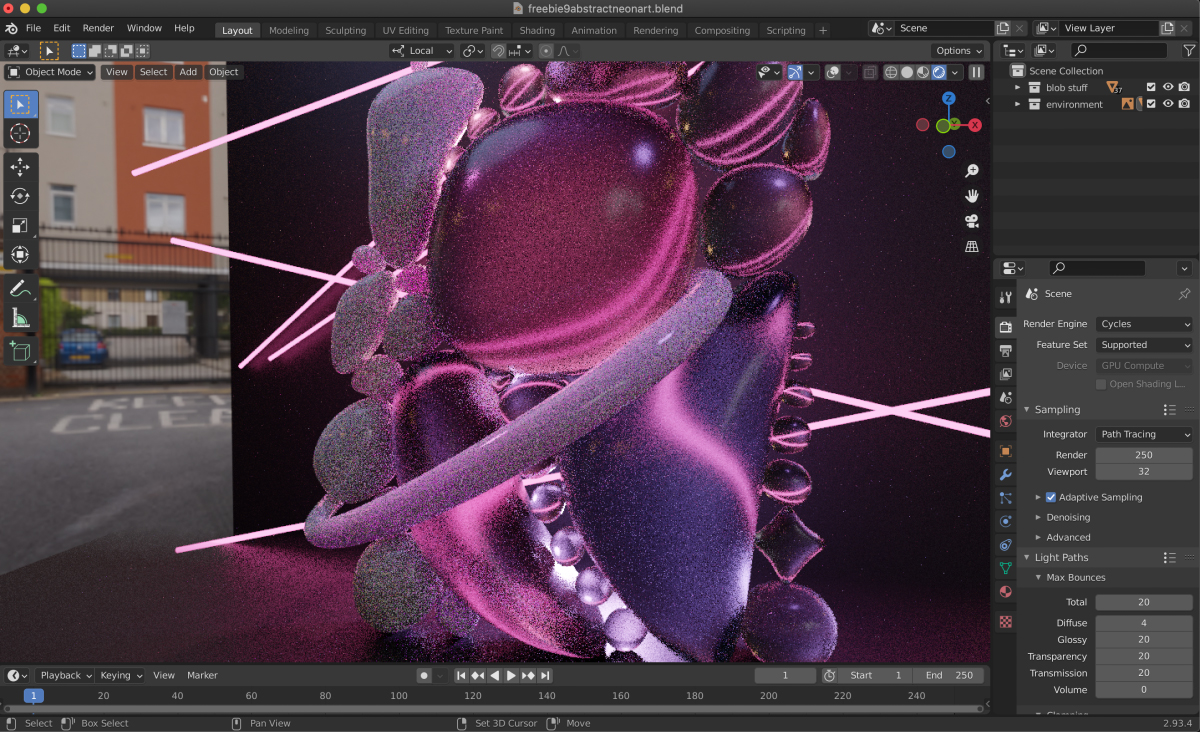The width and height of the screenshot is (1200, 732).
Task: Select the Select Box tool
Action: [20, 105]
